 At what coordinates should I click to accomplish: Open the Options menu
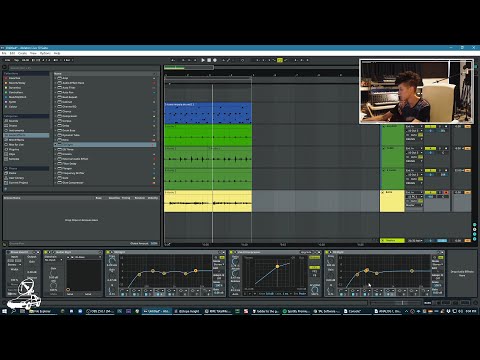45,53
